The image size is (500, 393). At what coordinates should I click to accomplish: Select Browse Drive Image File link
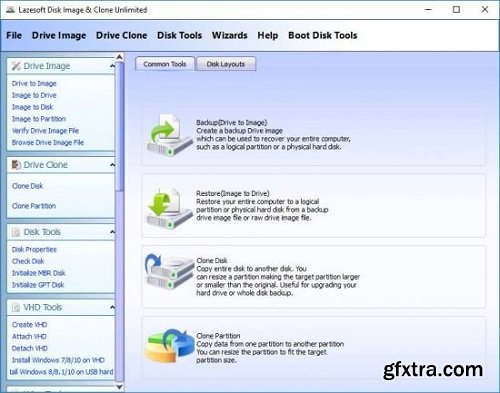coord(48,142)
